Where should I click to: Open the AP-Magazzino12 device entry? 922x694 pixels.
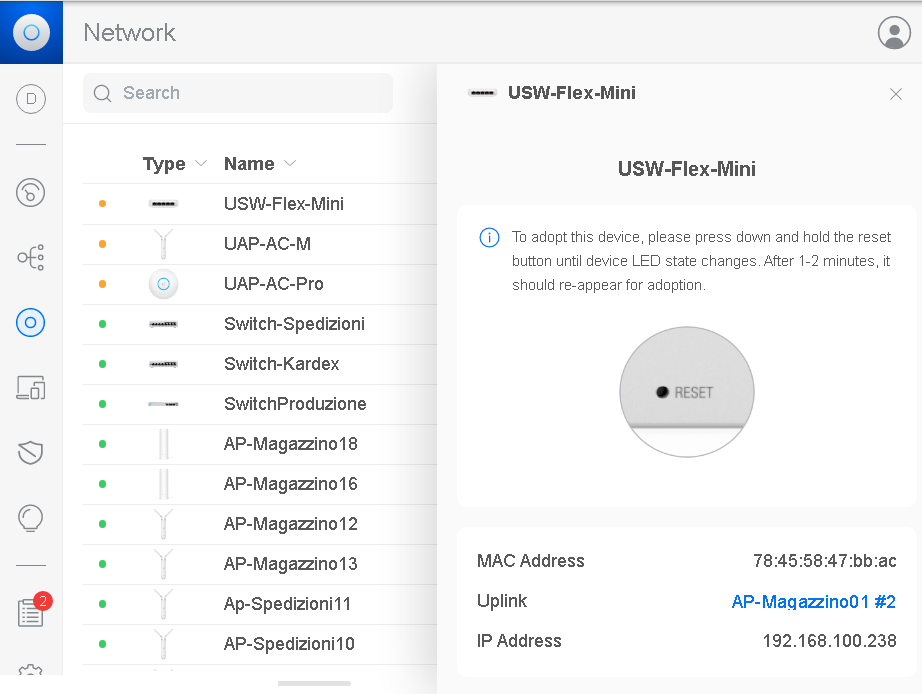click(x=290, y=524)
